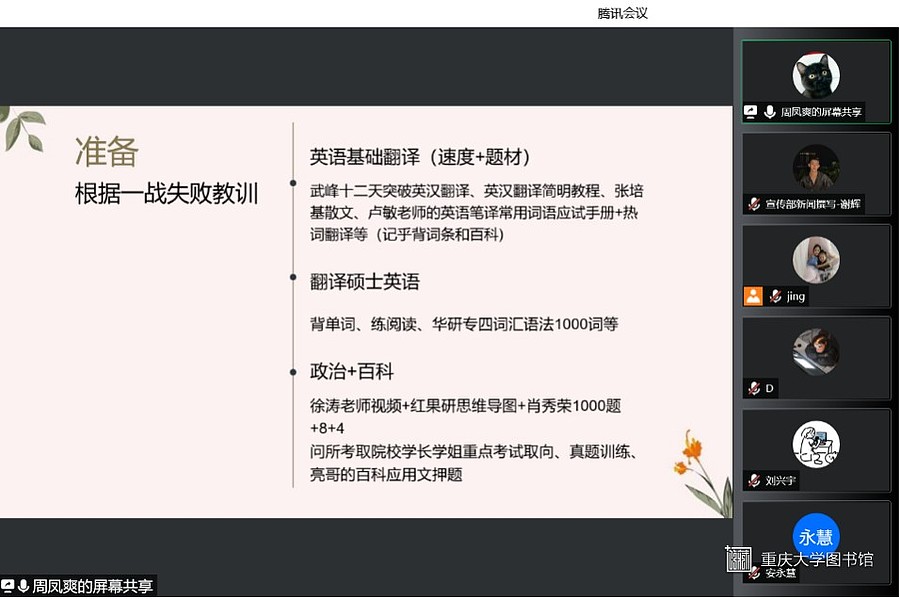Select the 宣传部新闻撰写-谢辉 name label

pos(813,204)
